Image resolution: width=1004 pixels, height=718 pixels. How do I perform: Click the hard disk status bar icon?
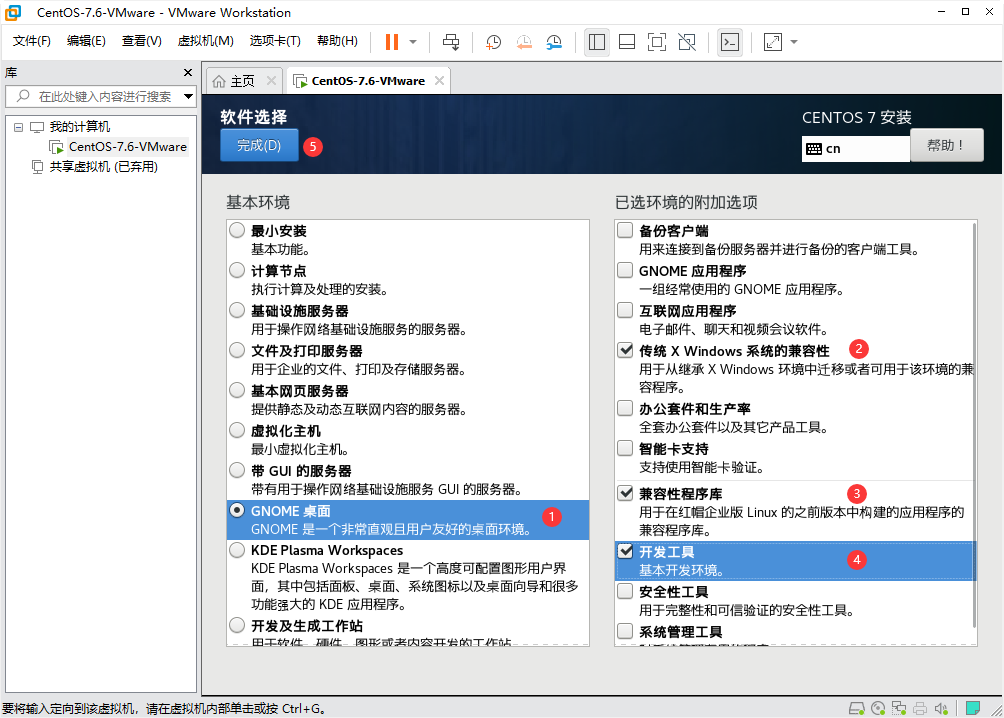(x=857, y=708)
